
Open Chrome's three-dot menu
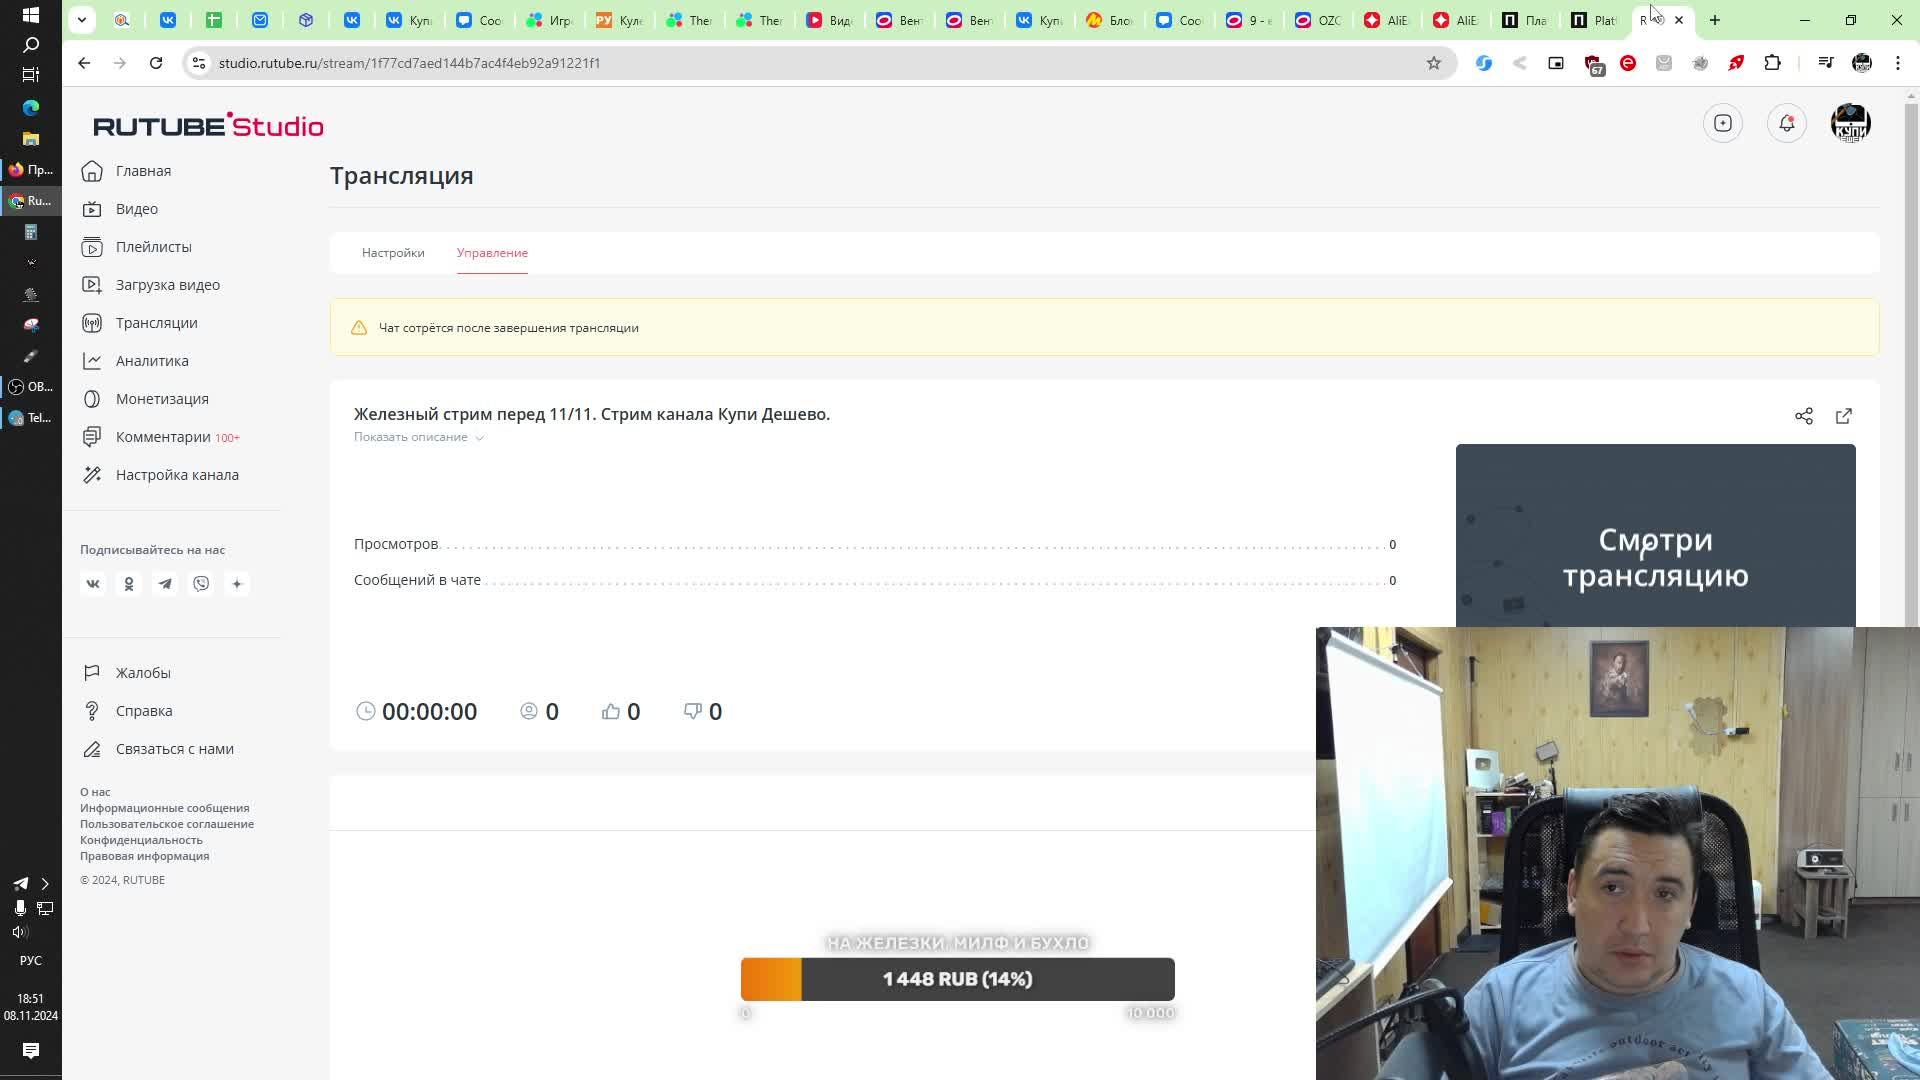click(x=1897, y=63)
